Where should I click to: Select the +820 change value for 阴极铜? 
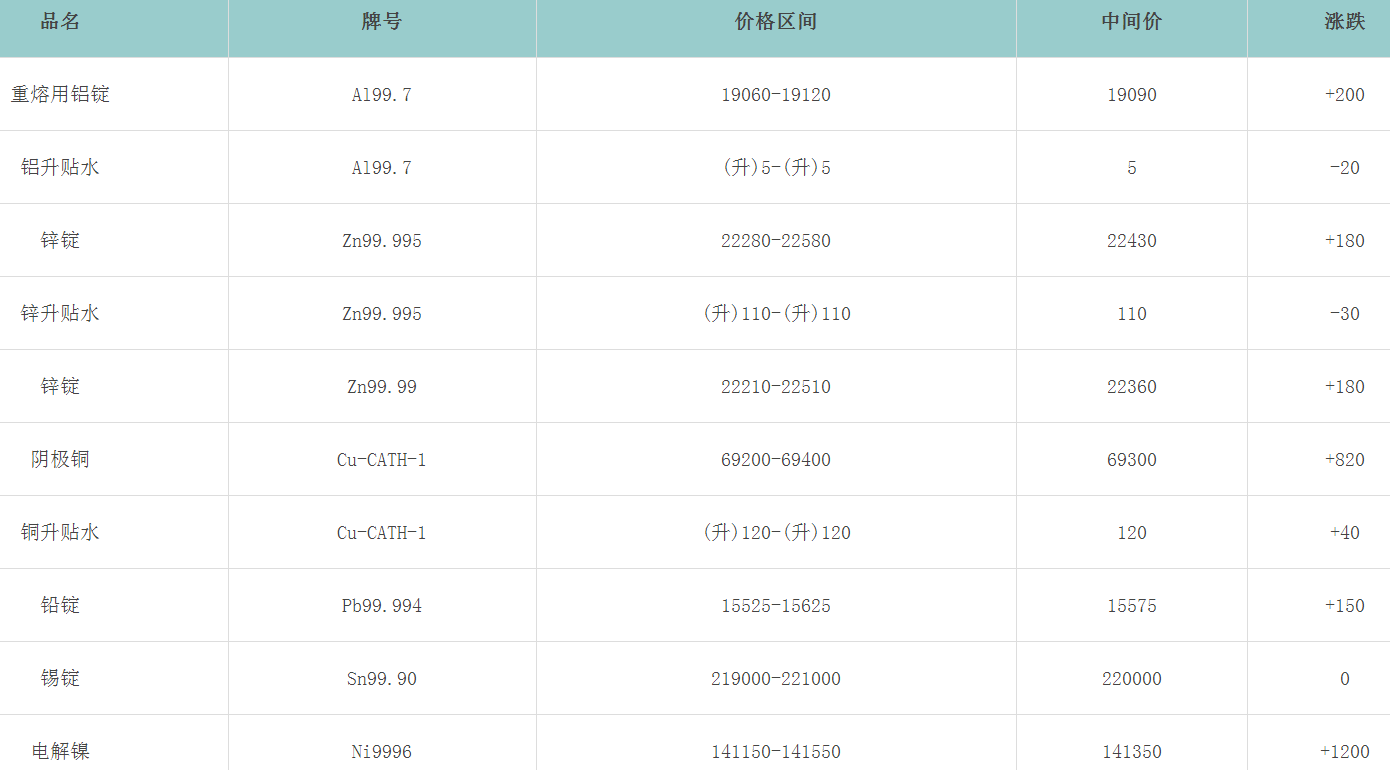click(1344, 460)
